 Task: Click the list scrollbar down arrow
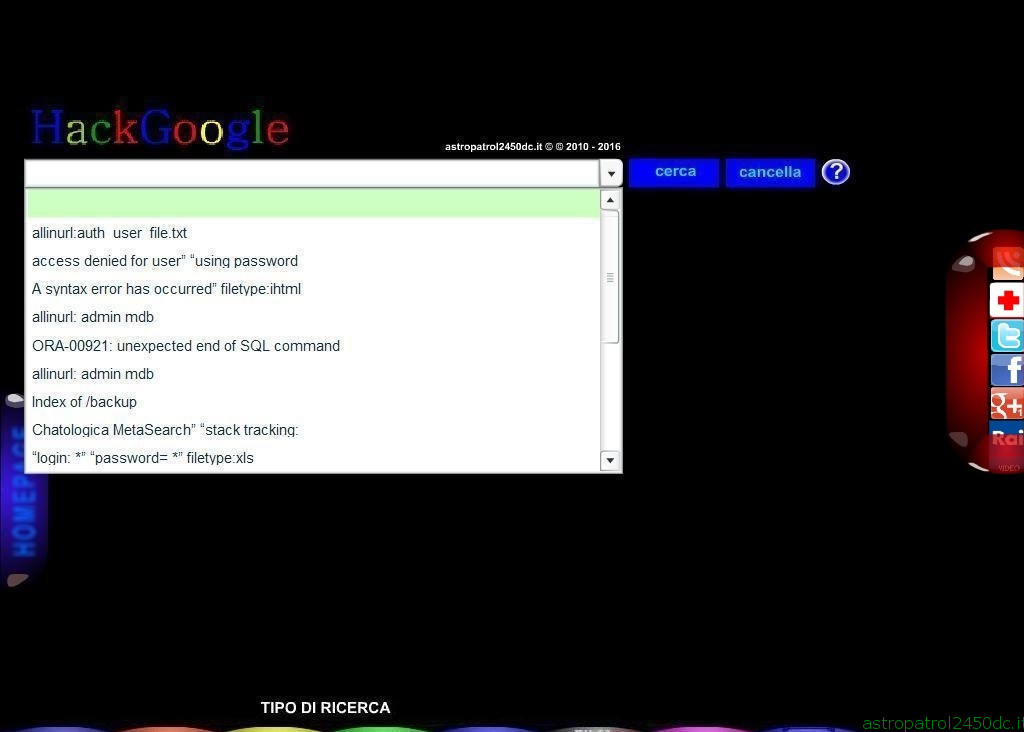610,460
